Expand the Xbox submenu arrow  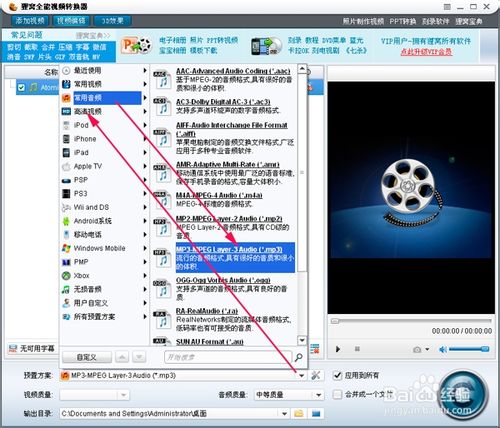point(145,276)
